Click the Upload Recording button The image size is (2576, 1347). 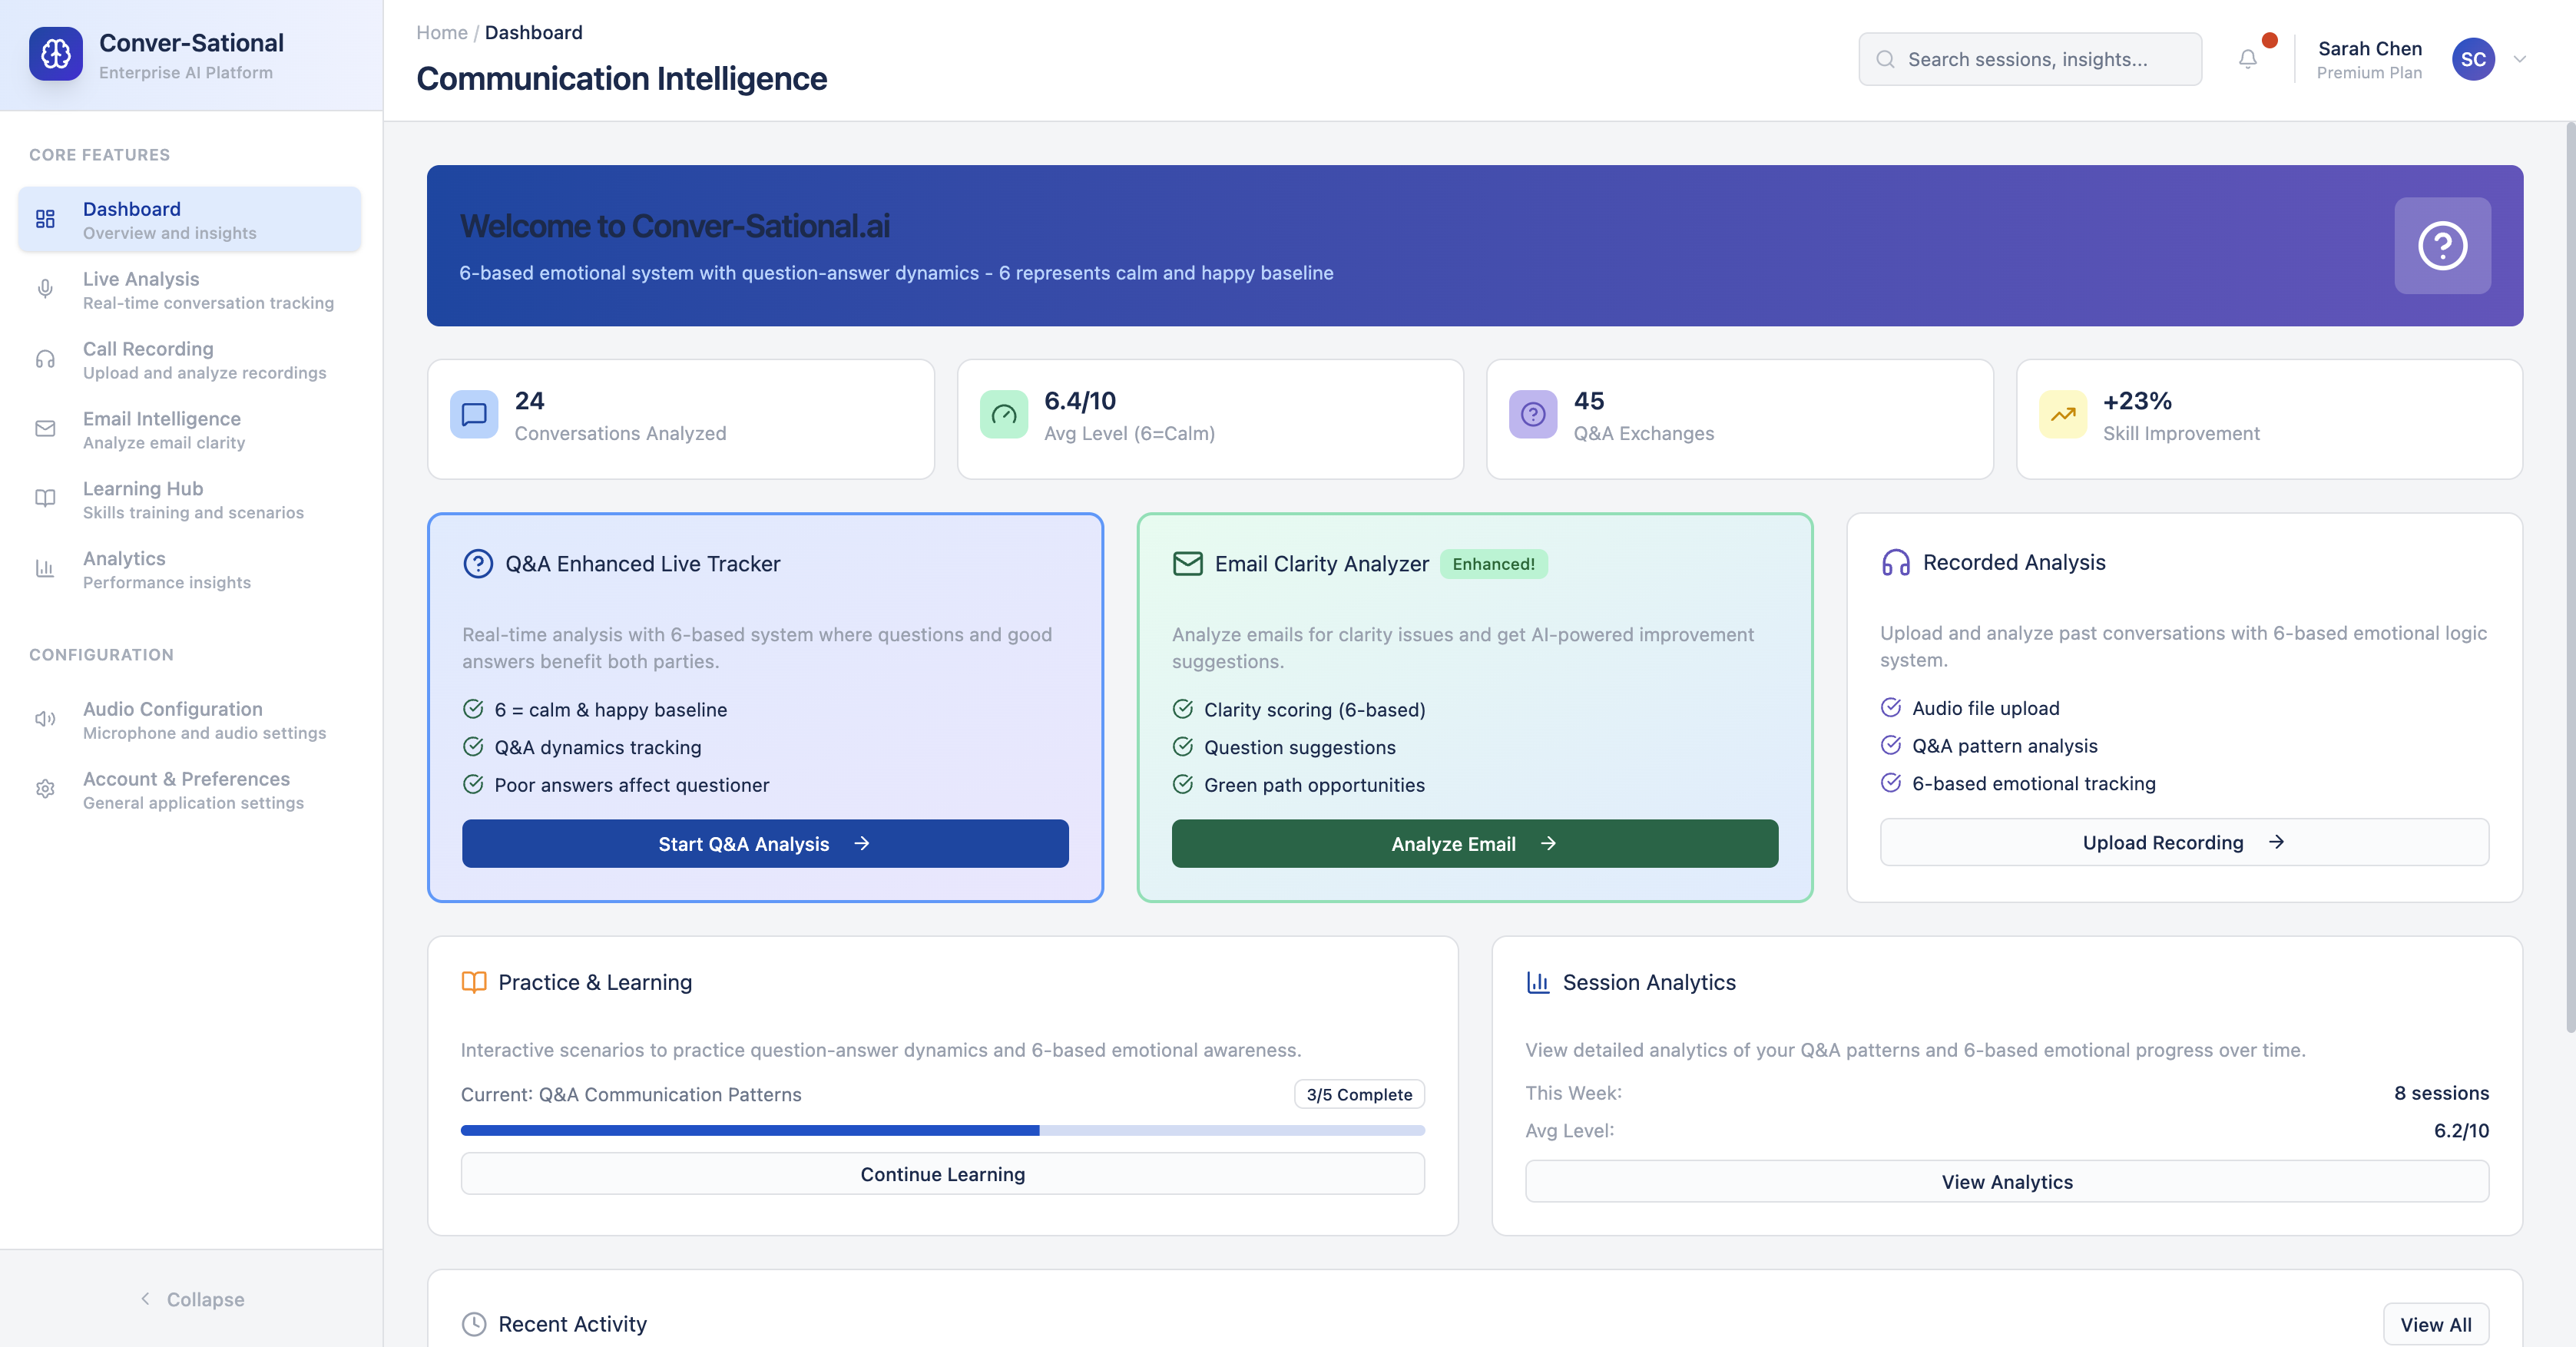click(2184, 843)
